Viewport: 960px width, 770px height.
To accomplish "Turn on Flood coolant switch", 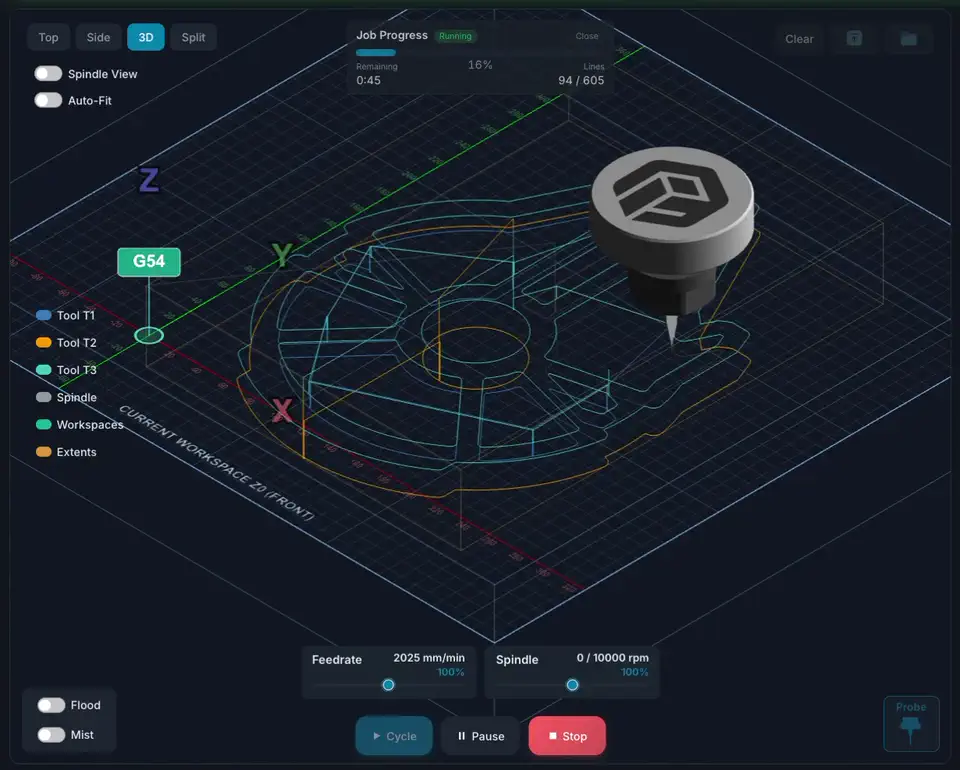I will [51, 705].
